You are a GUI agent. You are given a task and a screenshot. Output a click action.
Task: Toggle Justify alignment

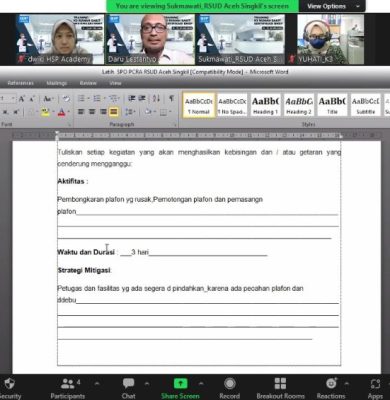[114, 112]
